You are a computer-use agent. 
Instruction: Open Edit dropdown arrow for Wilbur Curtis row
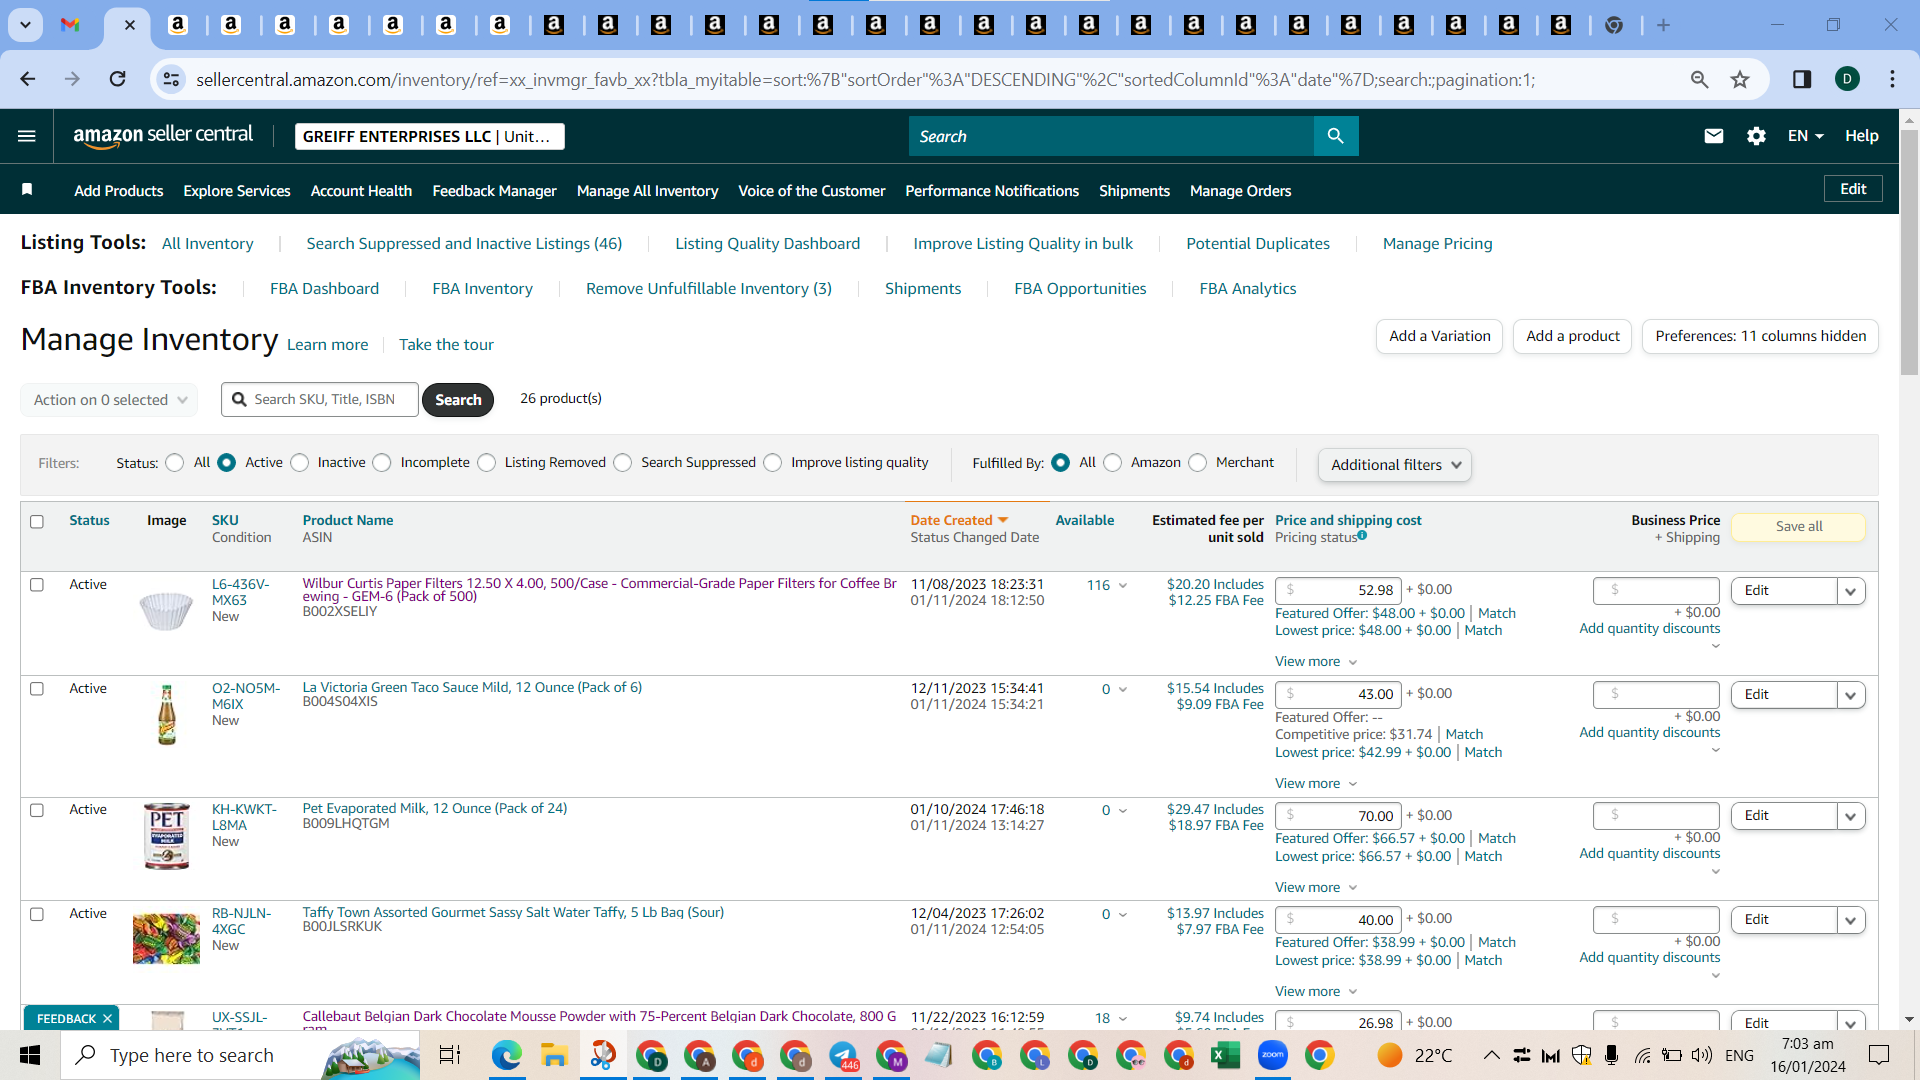1851,591
